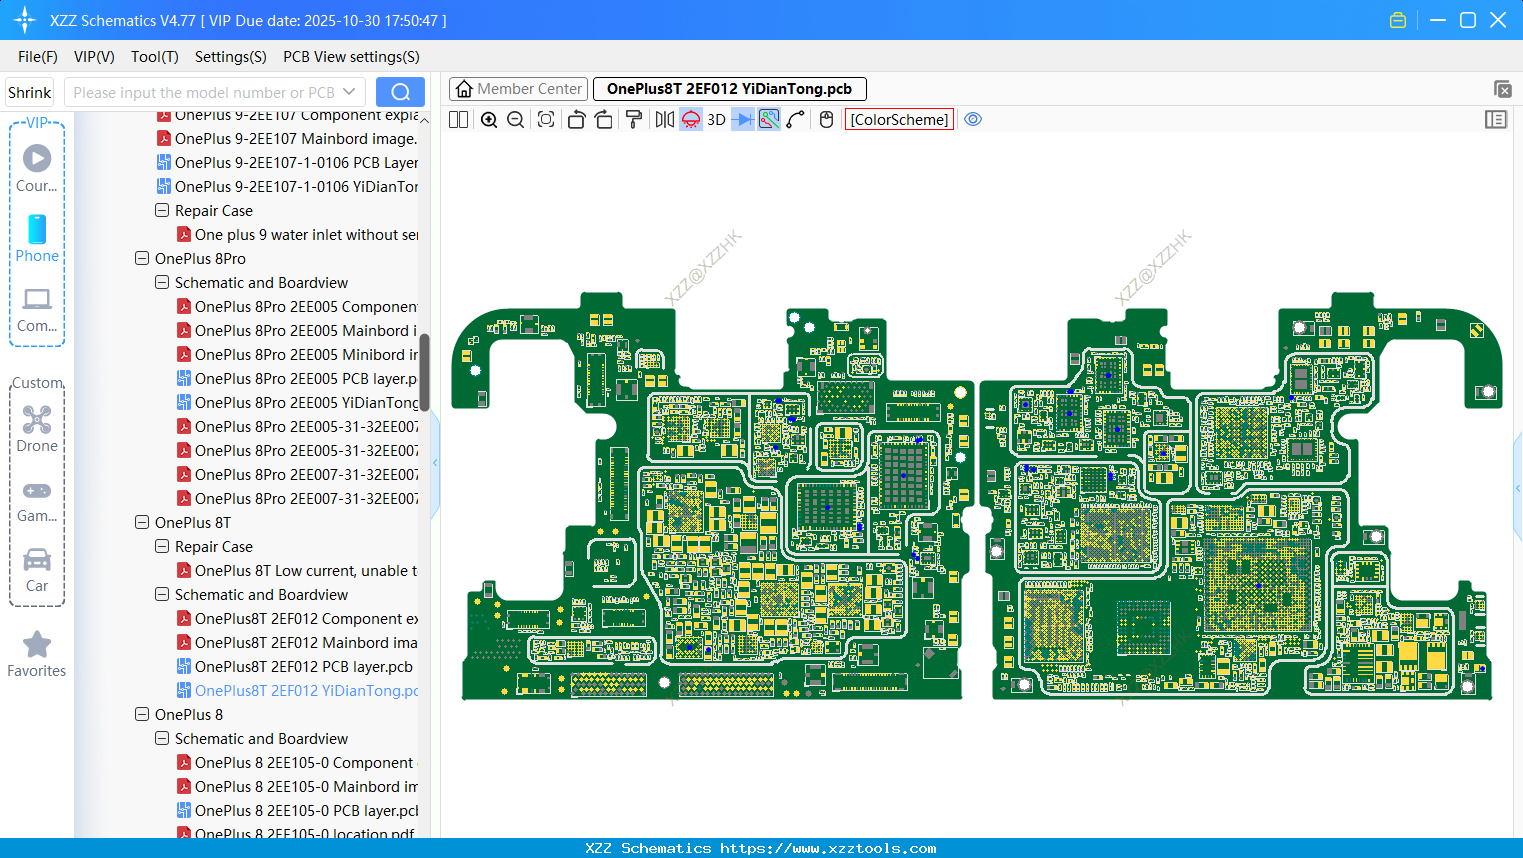Click the Shrink button
Viewport: 1523px width, 858px height.
[x=30, y=92]
